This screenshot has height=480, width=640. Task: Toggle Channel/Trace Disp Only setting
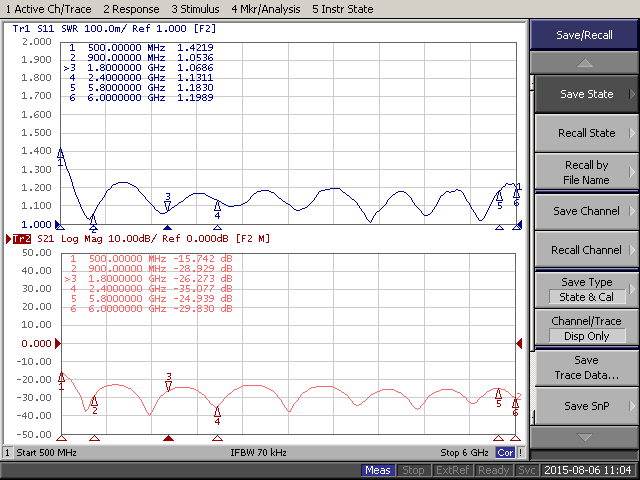587,329
